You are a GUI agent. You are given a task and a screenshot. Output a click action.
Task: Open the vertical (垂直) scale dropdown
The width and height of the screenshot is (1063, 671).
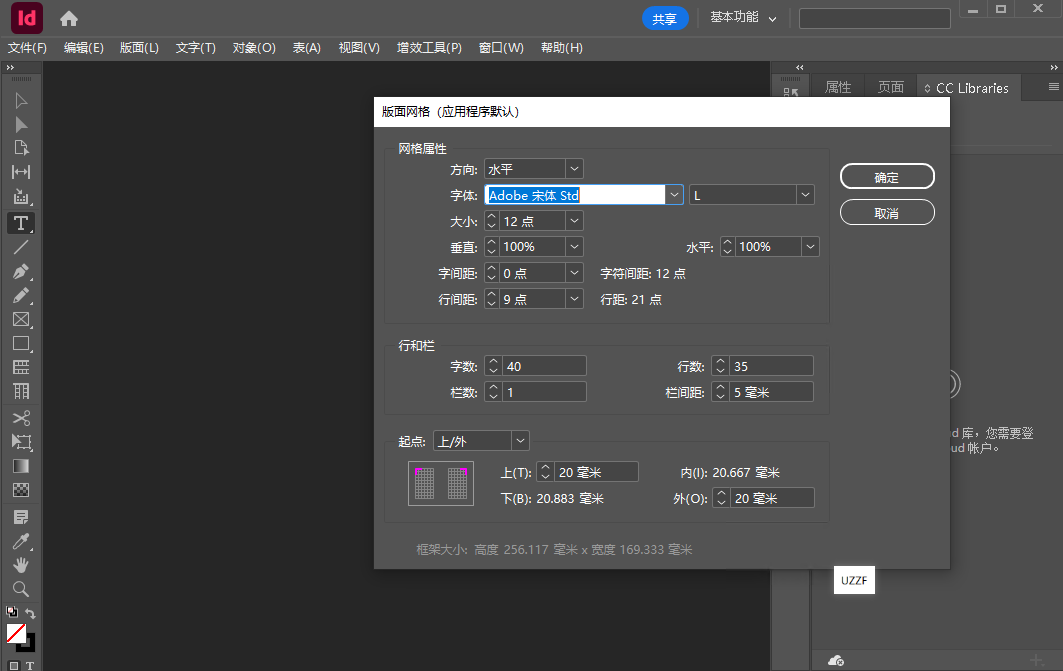(574, 247)
